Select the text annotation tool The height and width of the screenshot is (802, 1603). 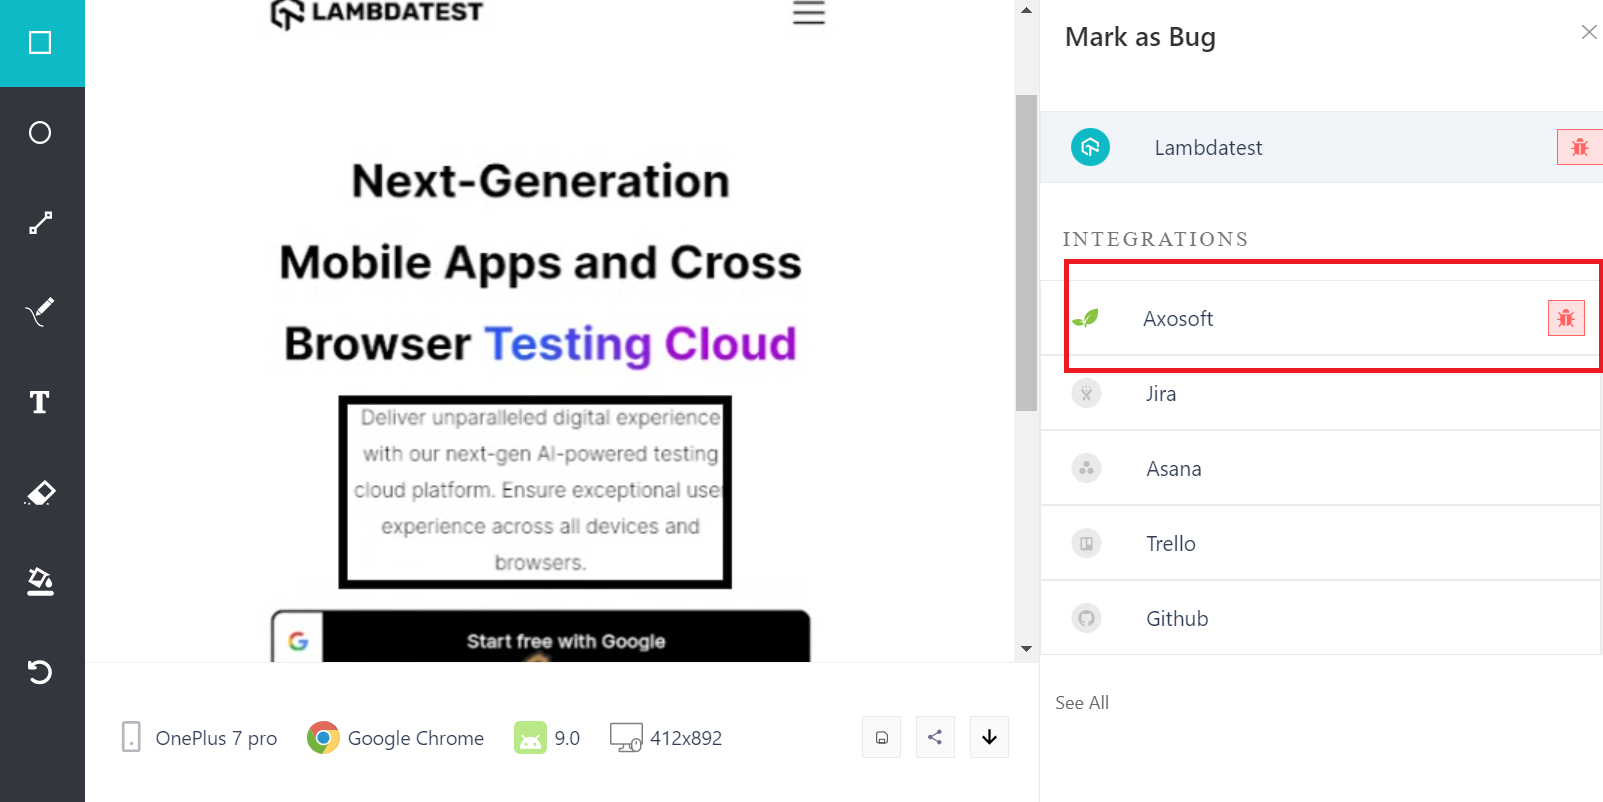click(x=40, y=402)
